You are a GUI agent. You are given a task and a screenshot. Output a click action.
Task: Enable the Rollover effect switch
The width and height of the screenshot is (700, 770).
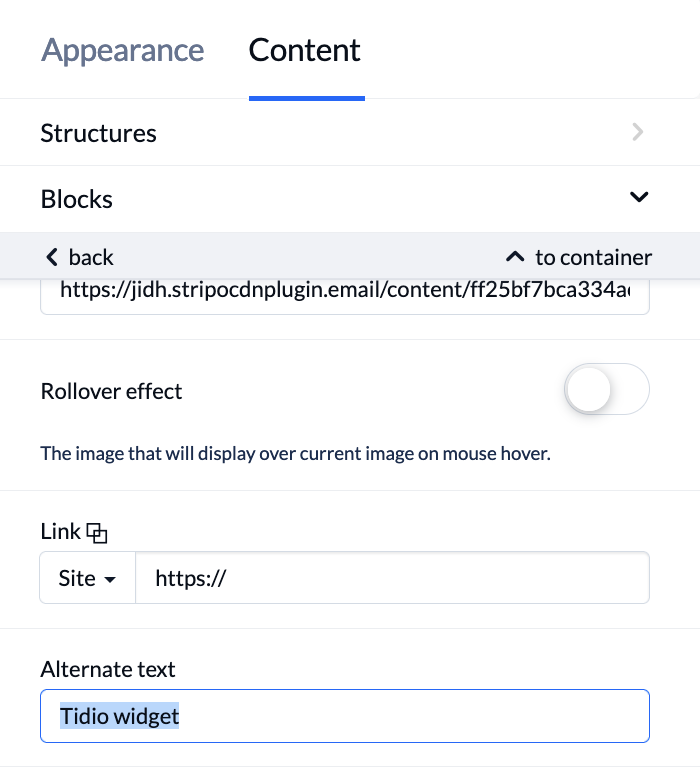click(x=607, y=389)
